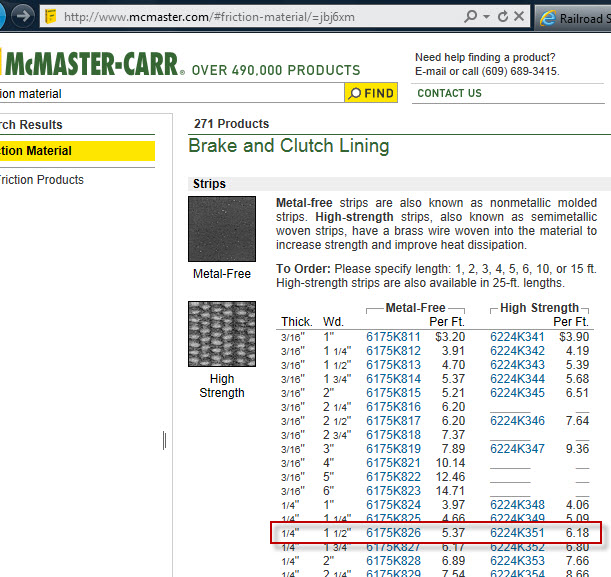Open high strength part 6224K351
611x577 pixels.
click(517, 533)
